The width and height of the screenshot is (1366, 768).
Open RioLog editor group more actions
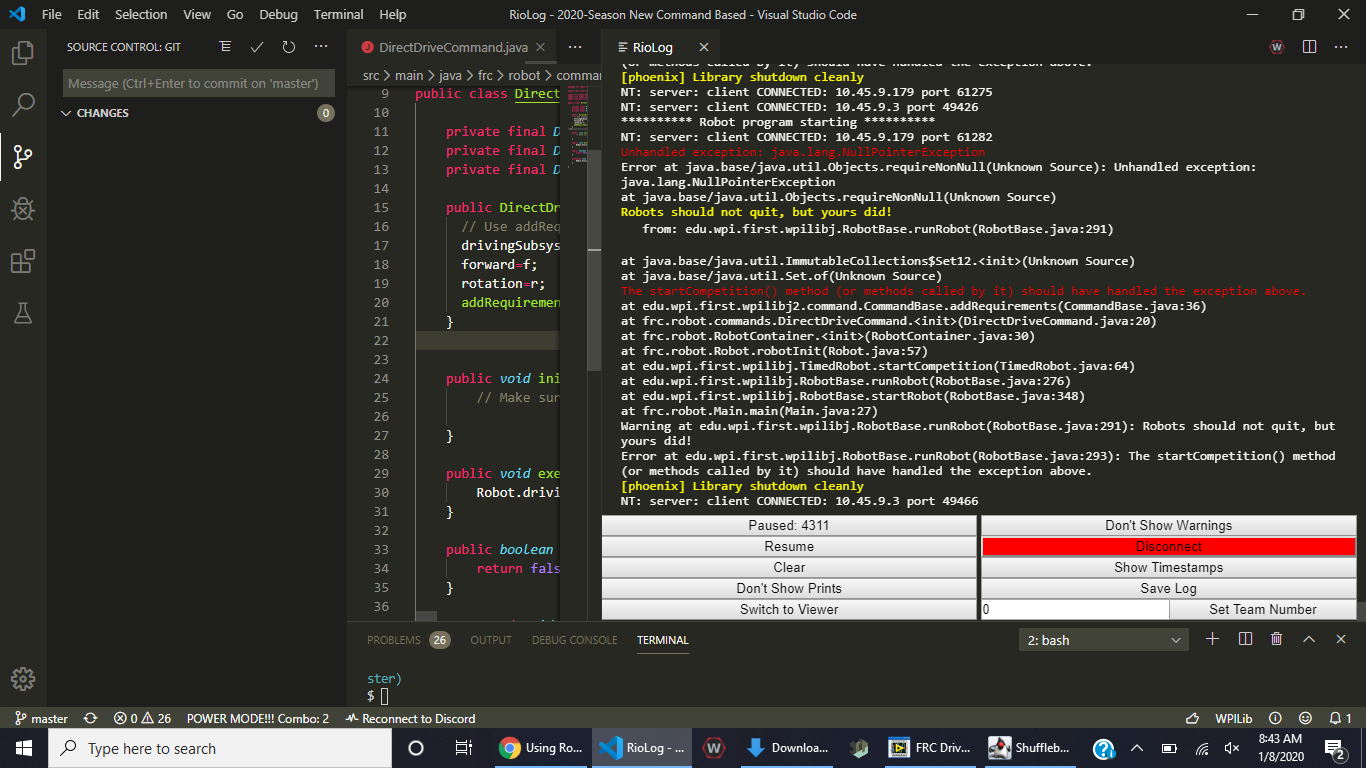[x=1342, y=47]
